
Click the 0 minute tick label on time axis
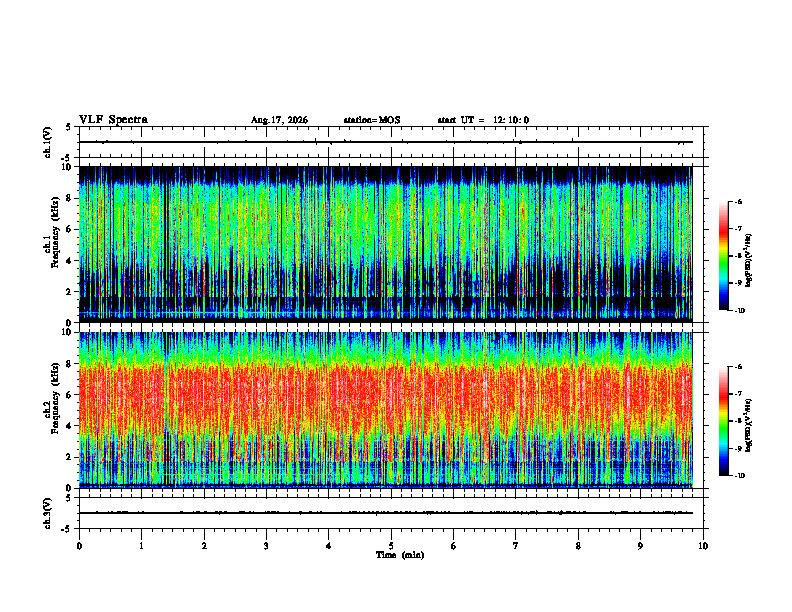[x=79, y=546]
